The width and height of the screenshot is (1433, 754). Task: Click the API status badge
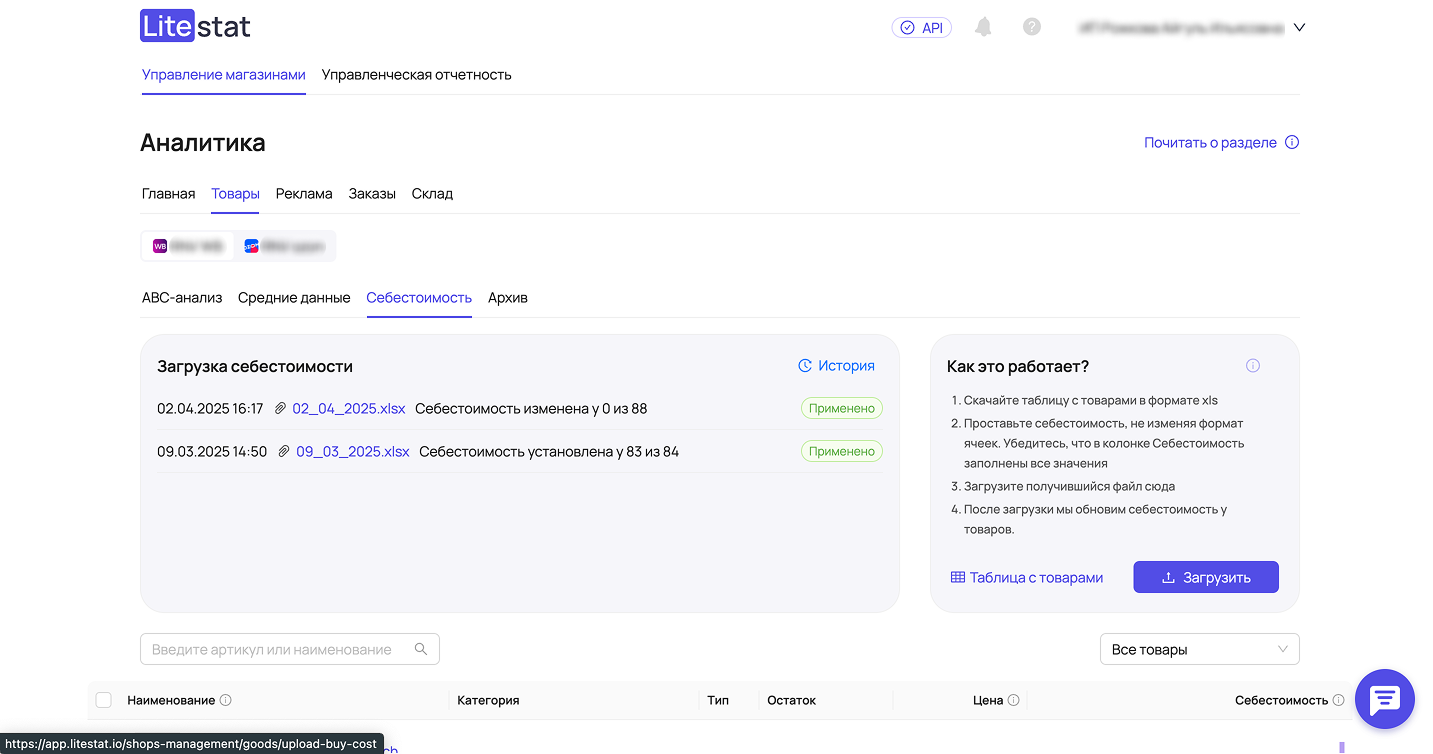921,28
